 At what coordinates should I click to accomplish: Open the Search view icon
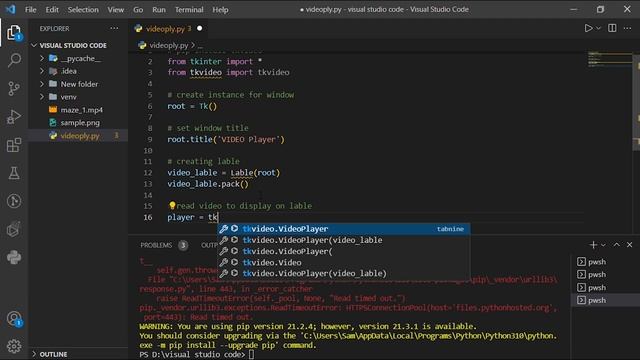pos(14,60)
